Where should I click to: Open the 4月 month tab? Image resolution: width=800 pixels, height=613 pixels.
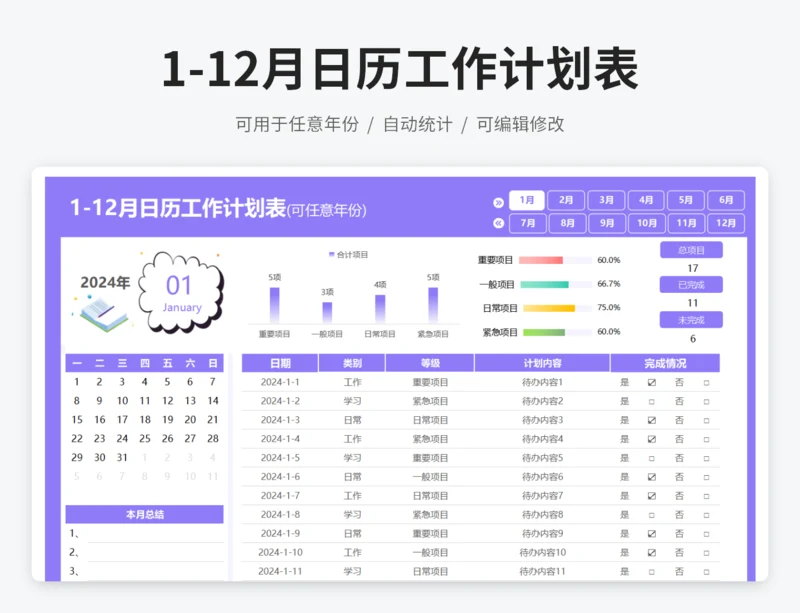tap(646, 200)
